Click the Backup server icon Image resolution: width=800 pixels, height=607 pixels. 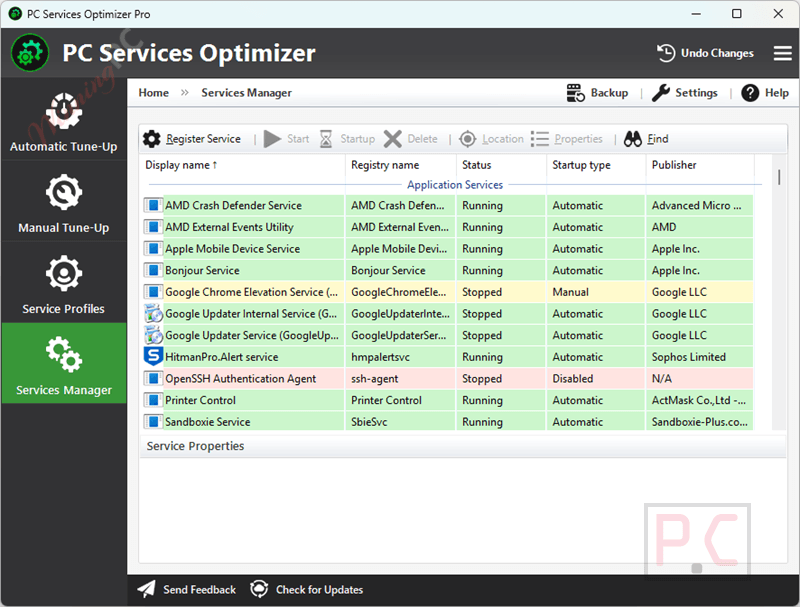(576, 93)
